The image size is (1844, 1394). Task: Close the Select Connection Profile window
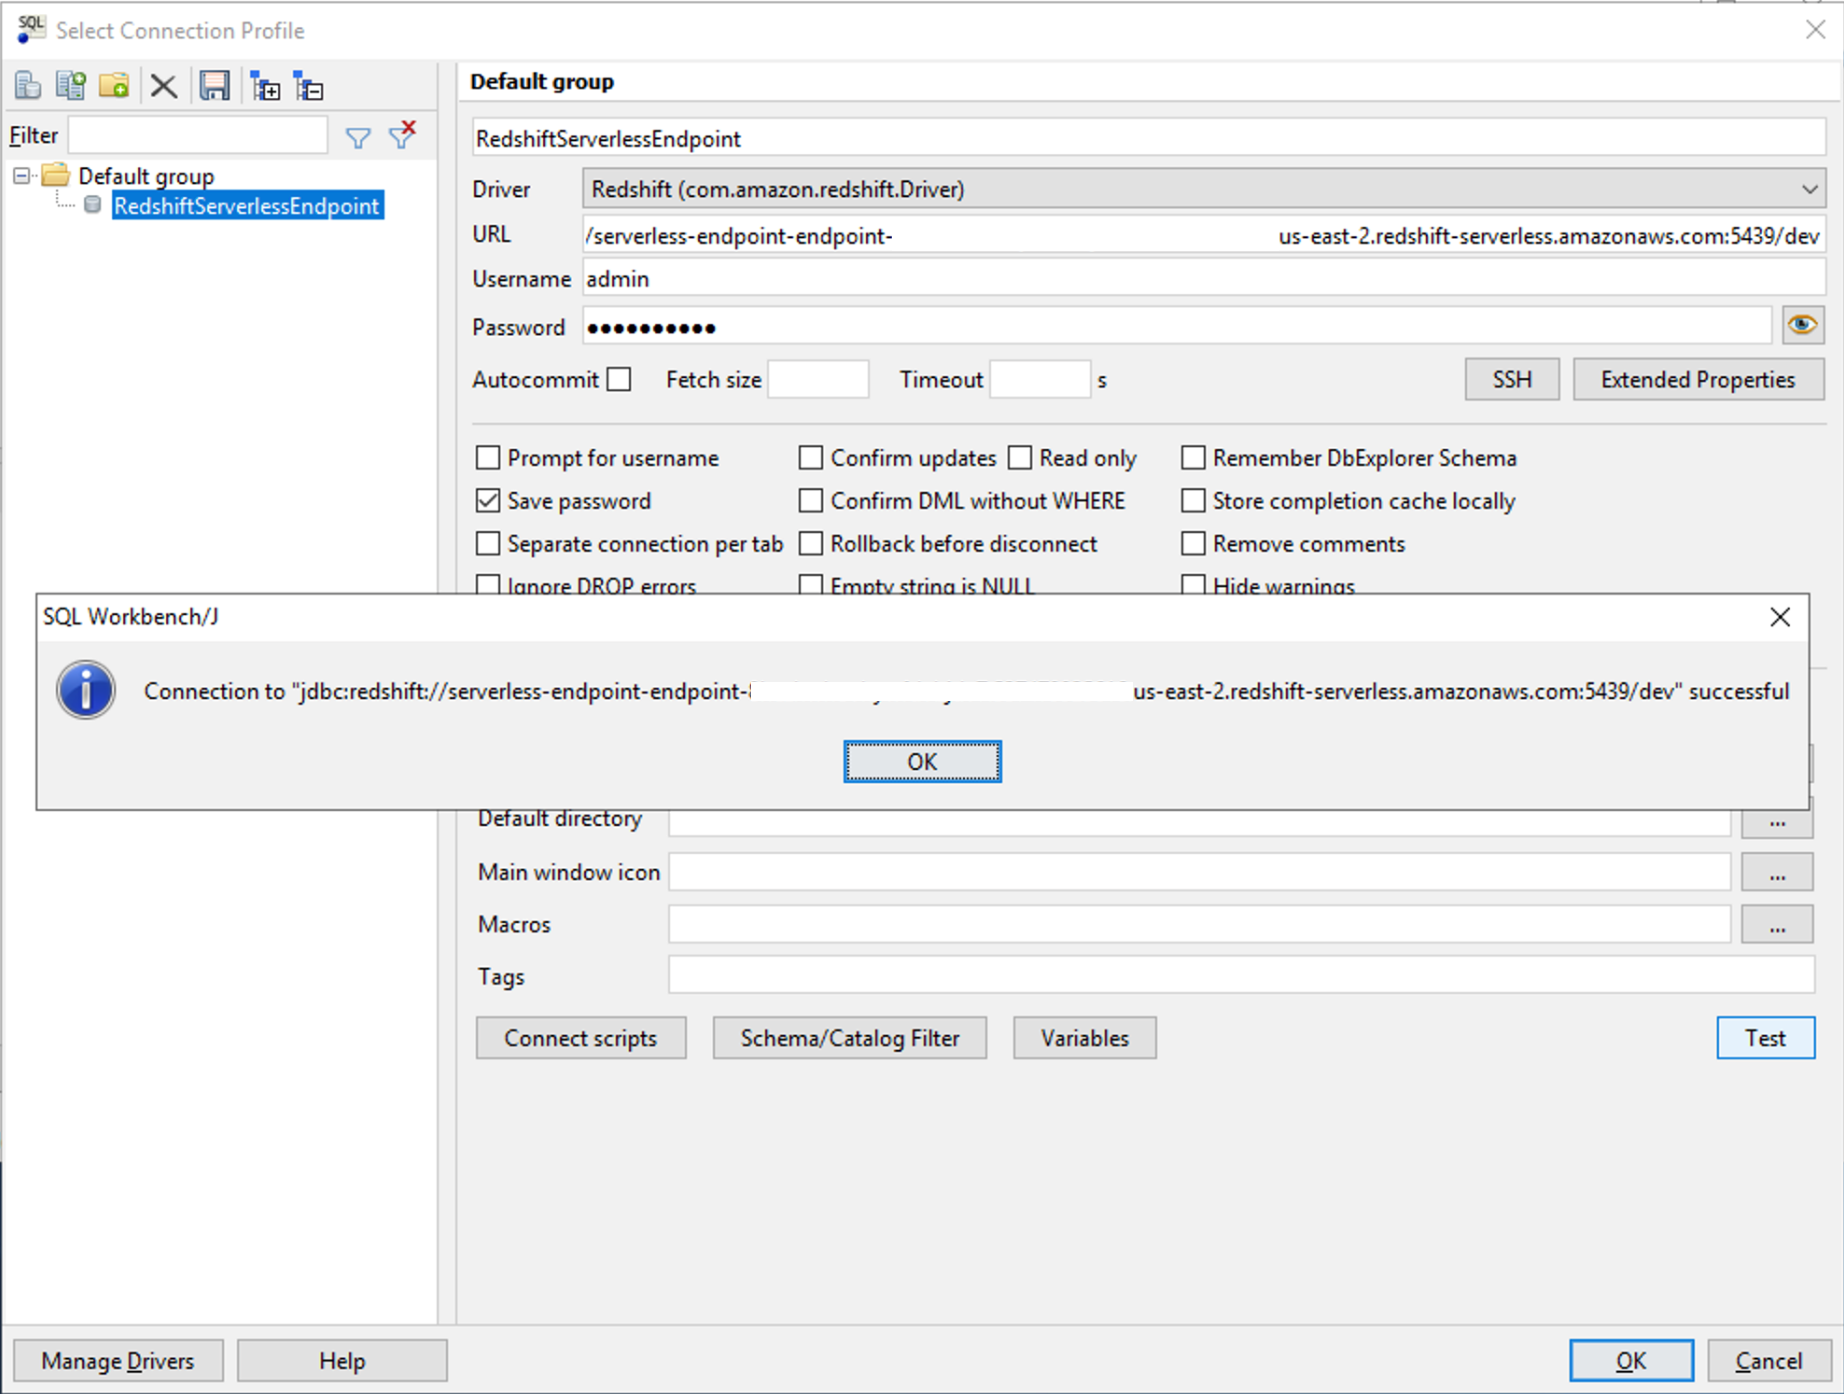click(1815, 30)
